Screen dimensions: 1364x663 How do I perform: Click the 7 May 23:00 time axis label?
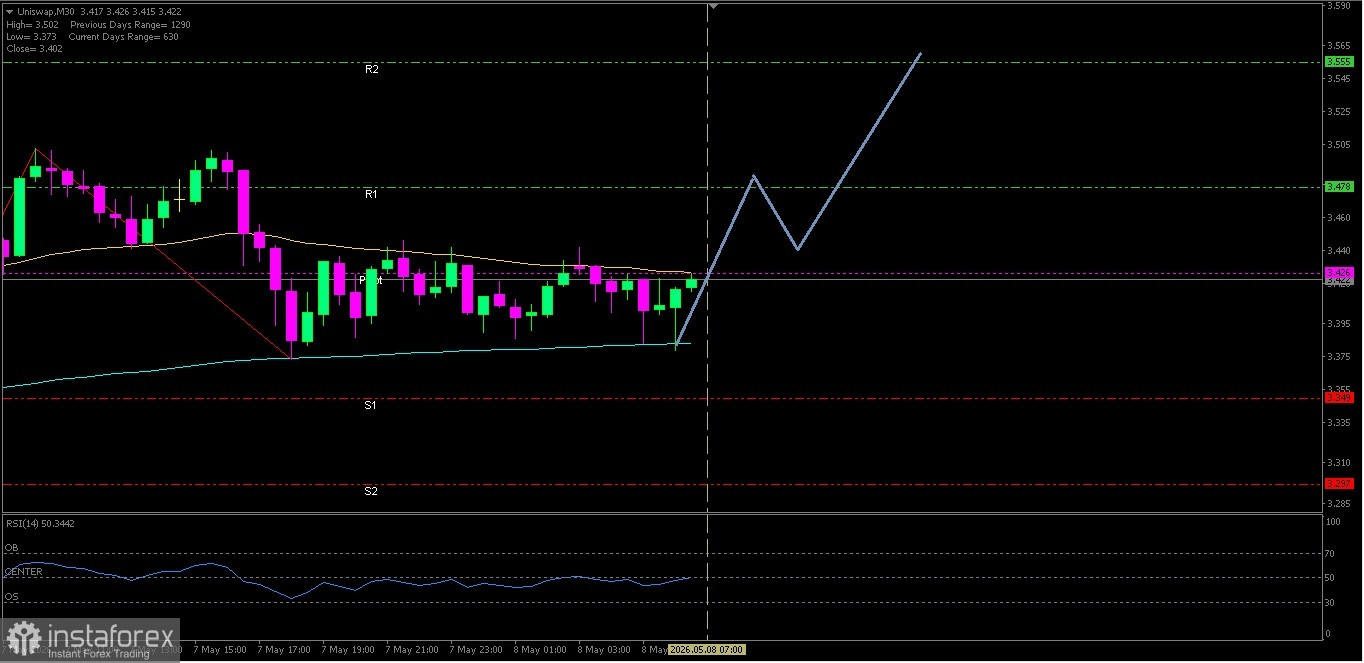476,649
